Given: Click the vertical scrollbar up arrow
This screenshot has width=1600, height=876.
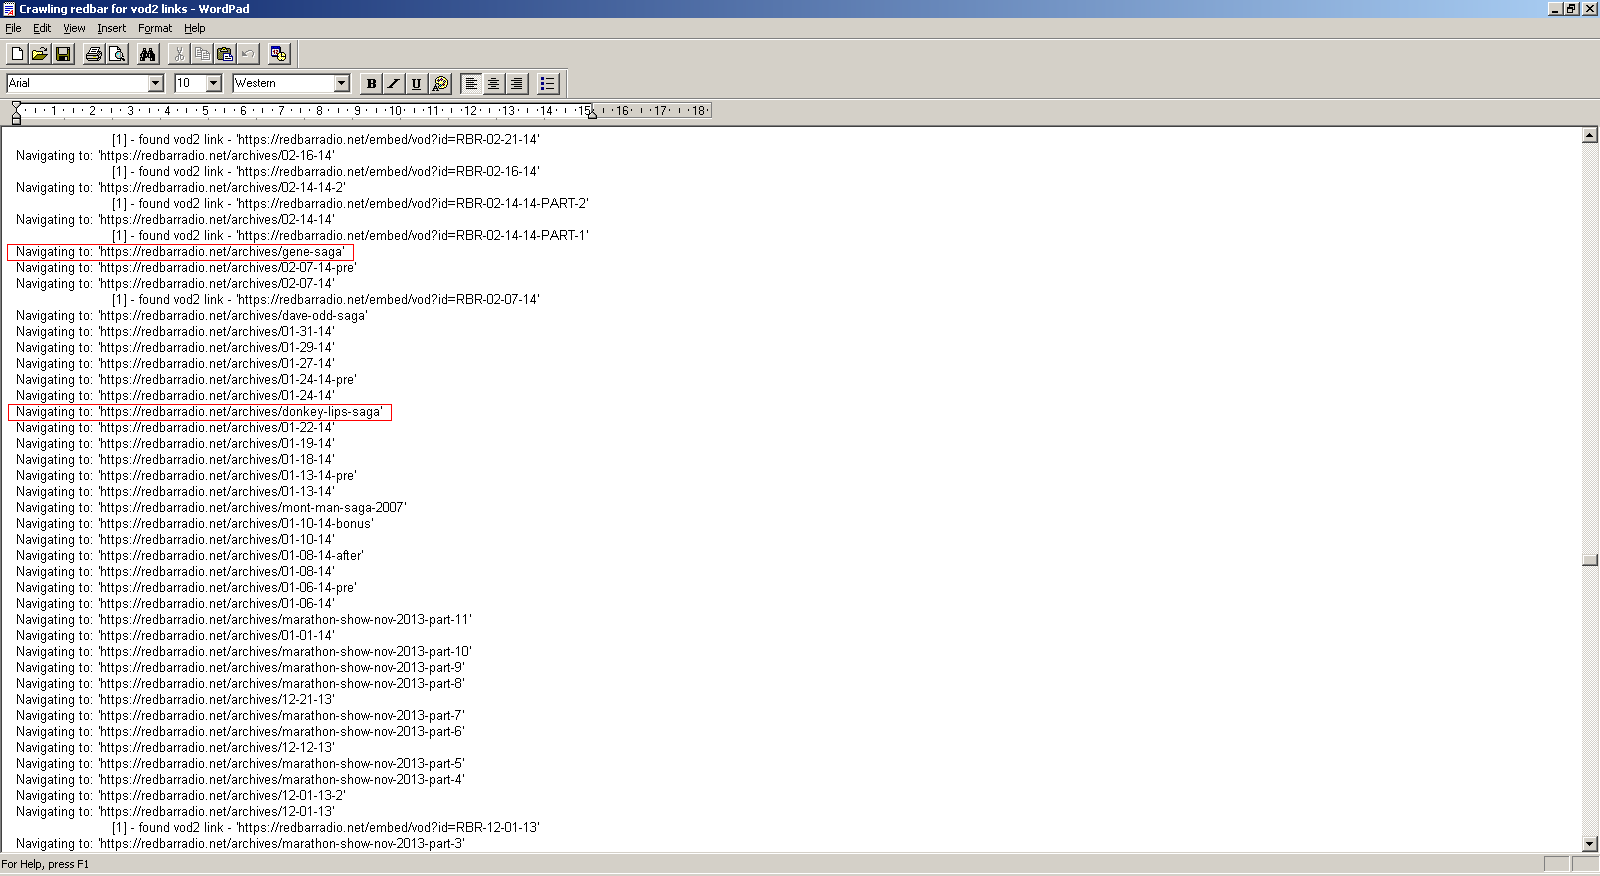Looking at the screenshot, I should (1590, 135).
